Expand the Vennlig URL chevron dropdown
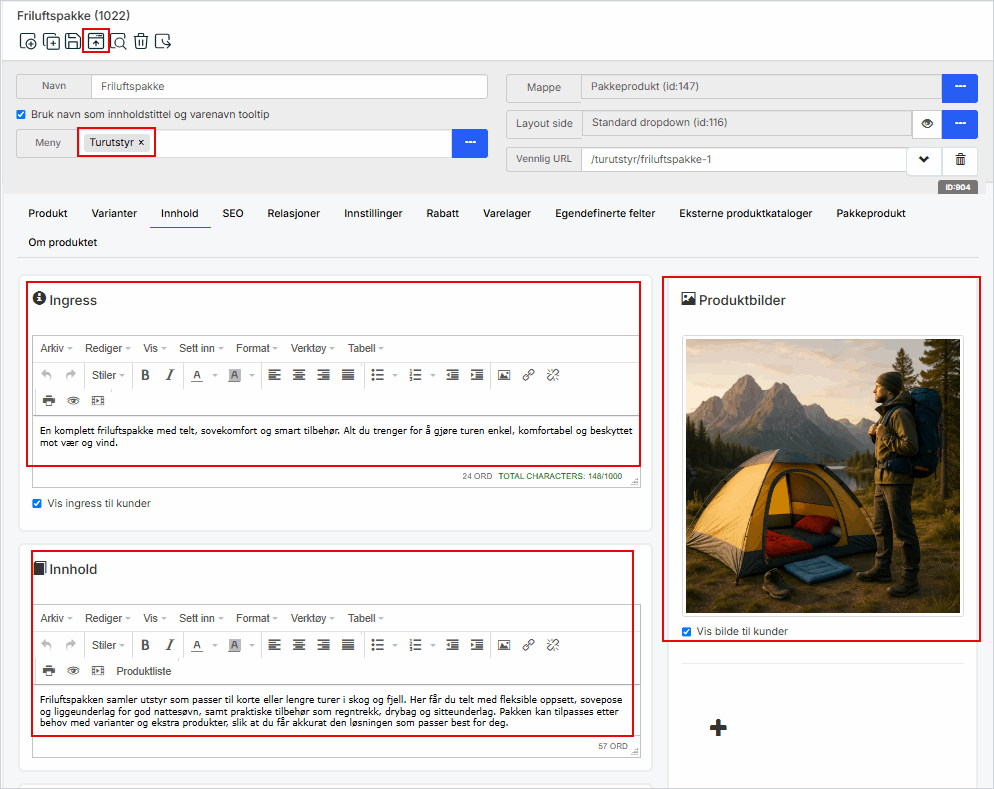Screen dimensions: 994x789 924,160
